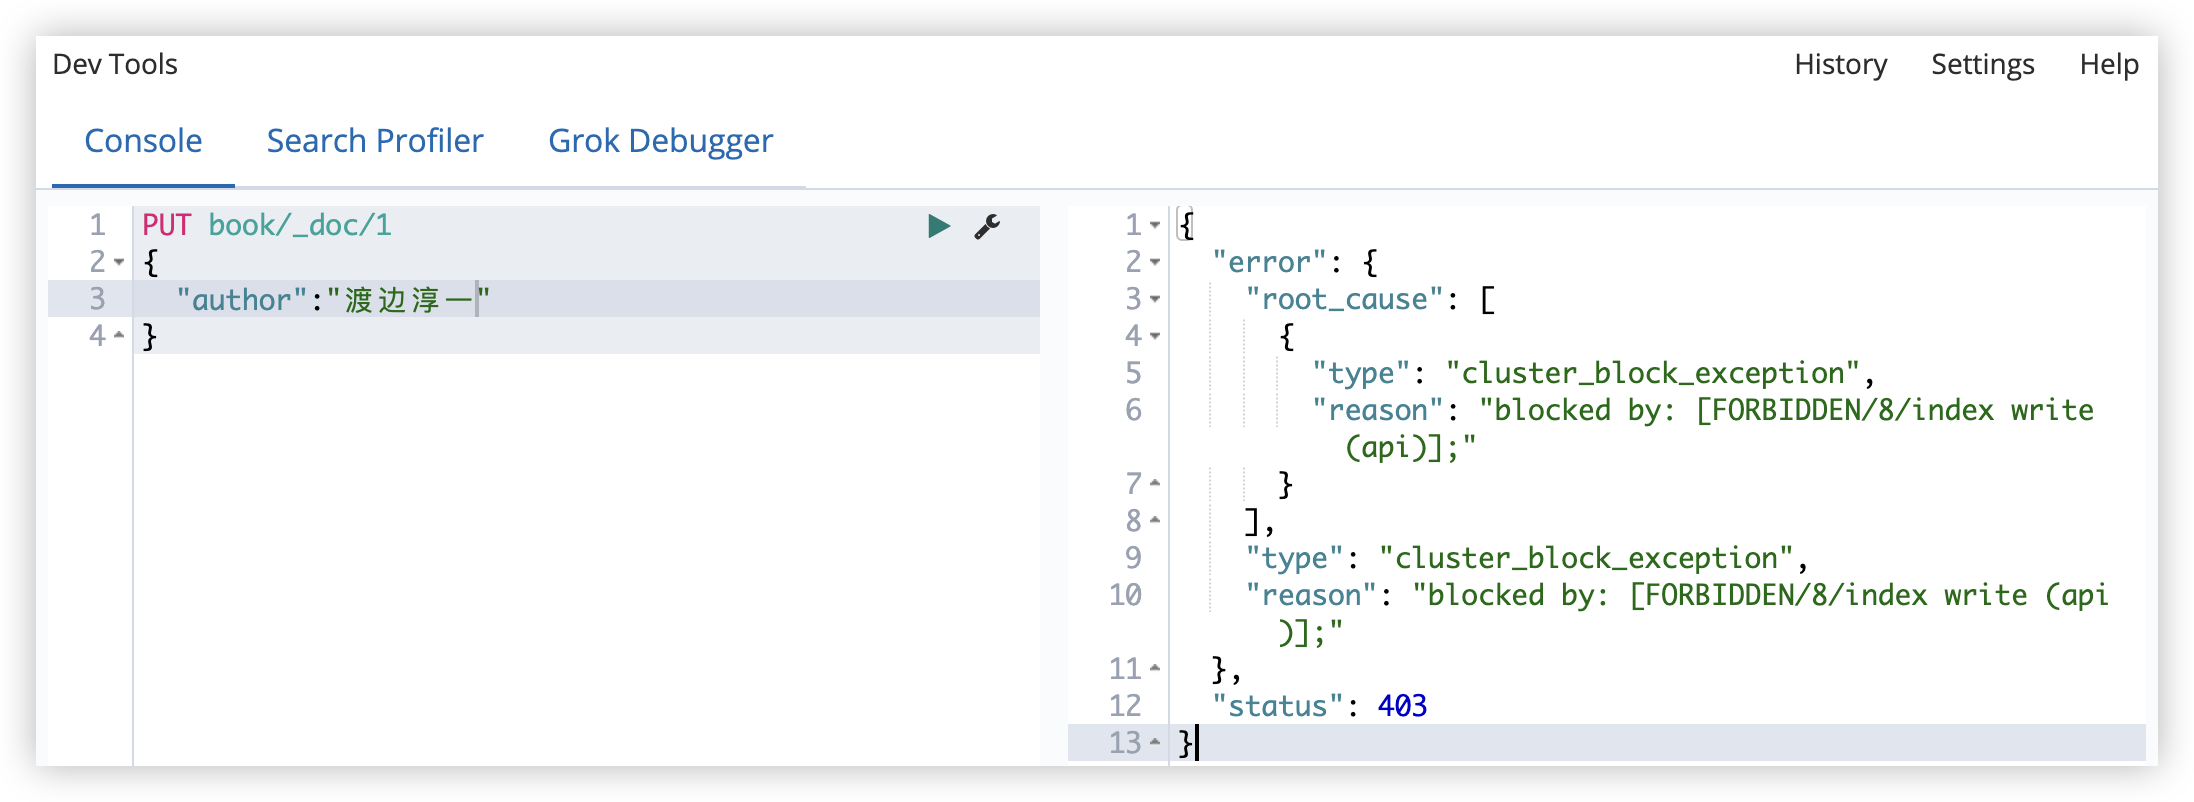Open the Help panel
Screen dimensions: 2194x802
(2109, 65)
